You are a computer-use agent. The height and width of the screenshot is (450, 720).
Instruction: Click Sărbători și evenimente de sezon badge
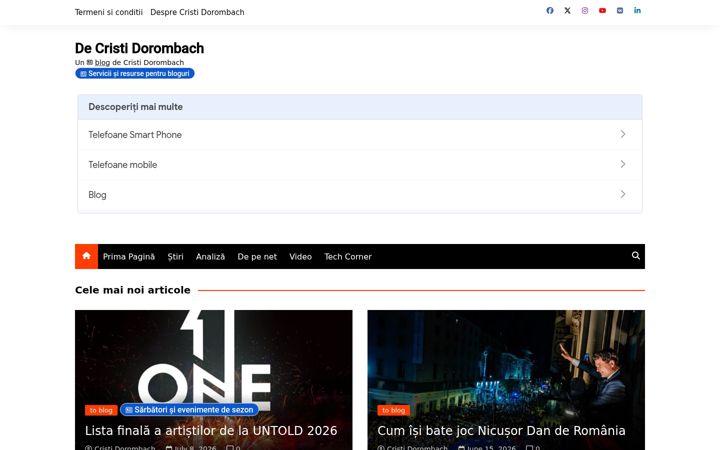189,410
